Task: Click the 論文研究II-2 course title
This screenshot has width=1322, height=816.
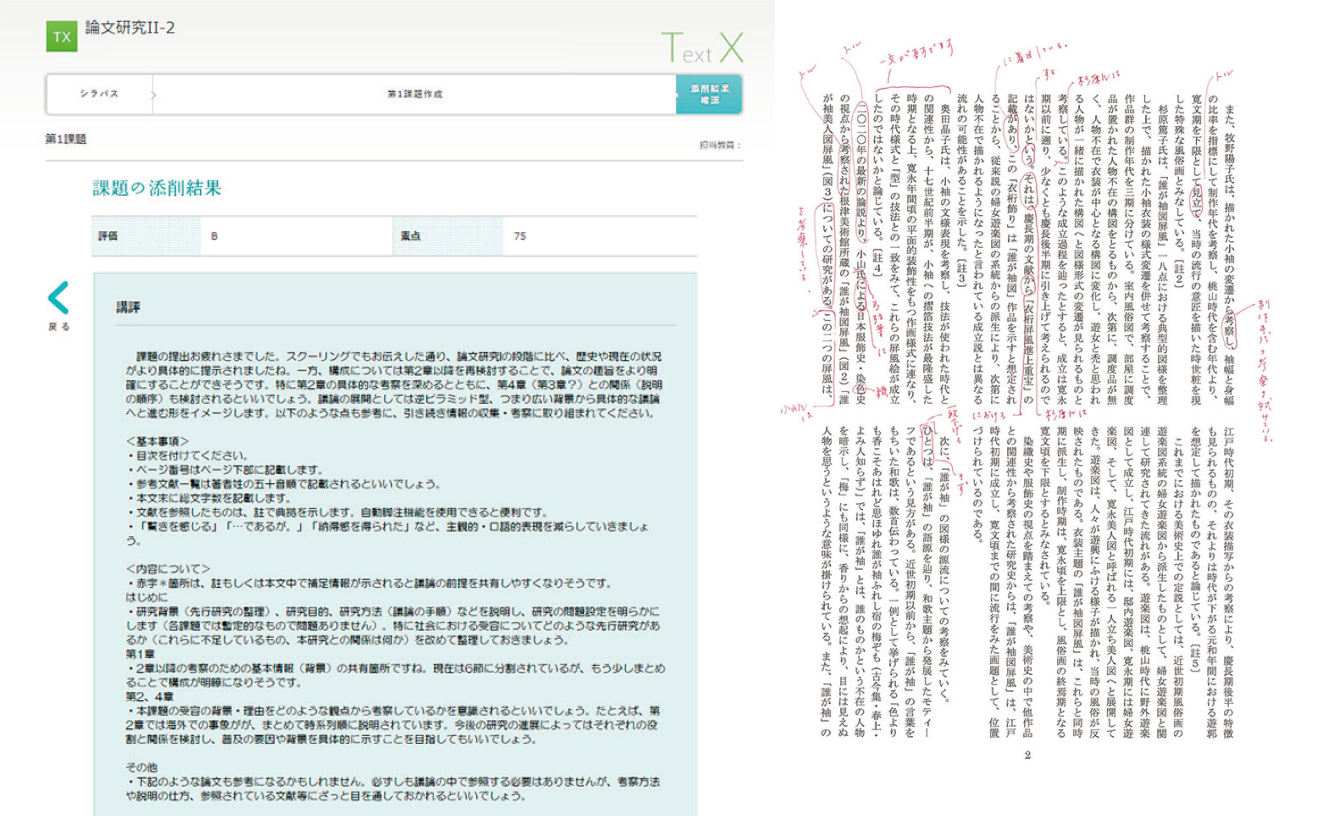Action: coord(130,27)
